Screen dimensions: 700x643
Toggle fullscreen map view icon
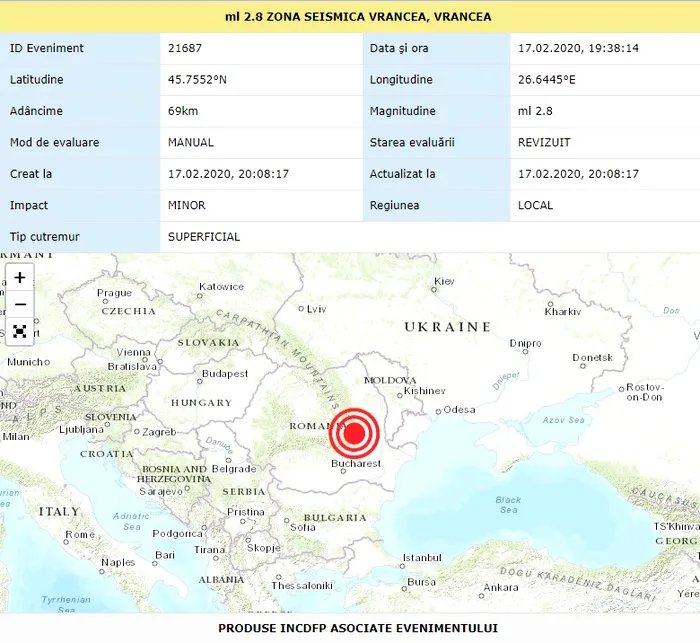point(20,331)
